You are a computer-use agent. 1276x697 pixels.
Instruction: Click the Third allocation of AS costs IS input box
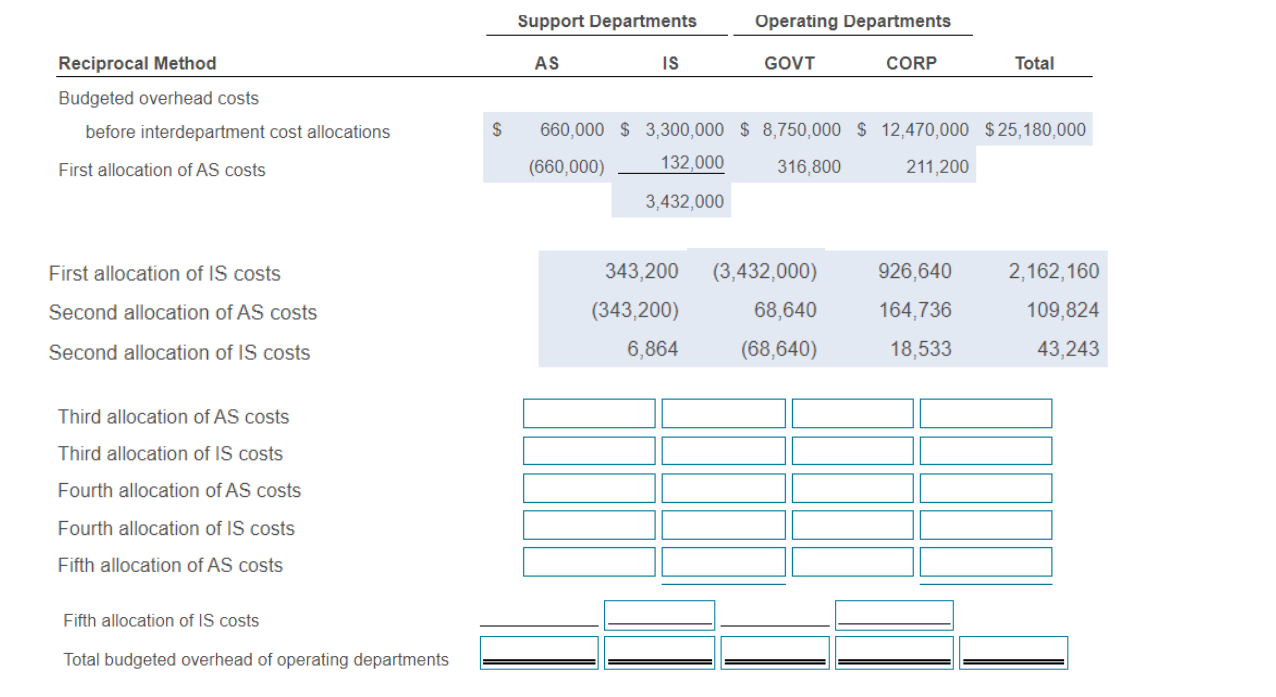click(722, 413)
